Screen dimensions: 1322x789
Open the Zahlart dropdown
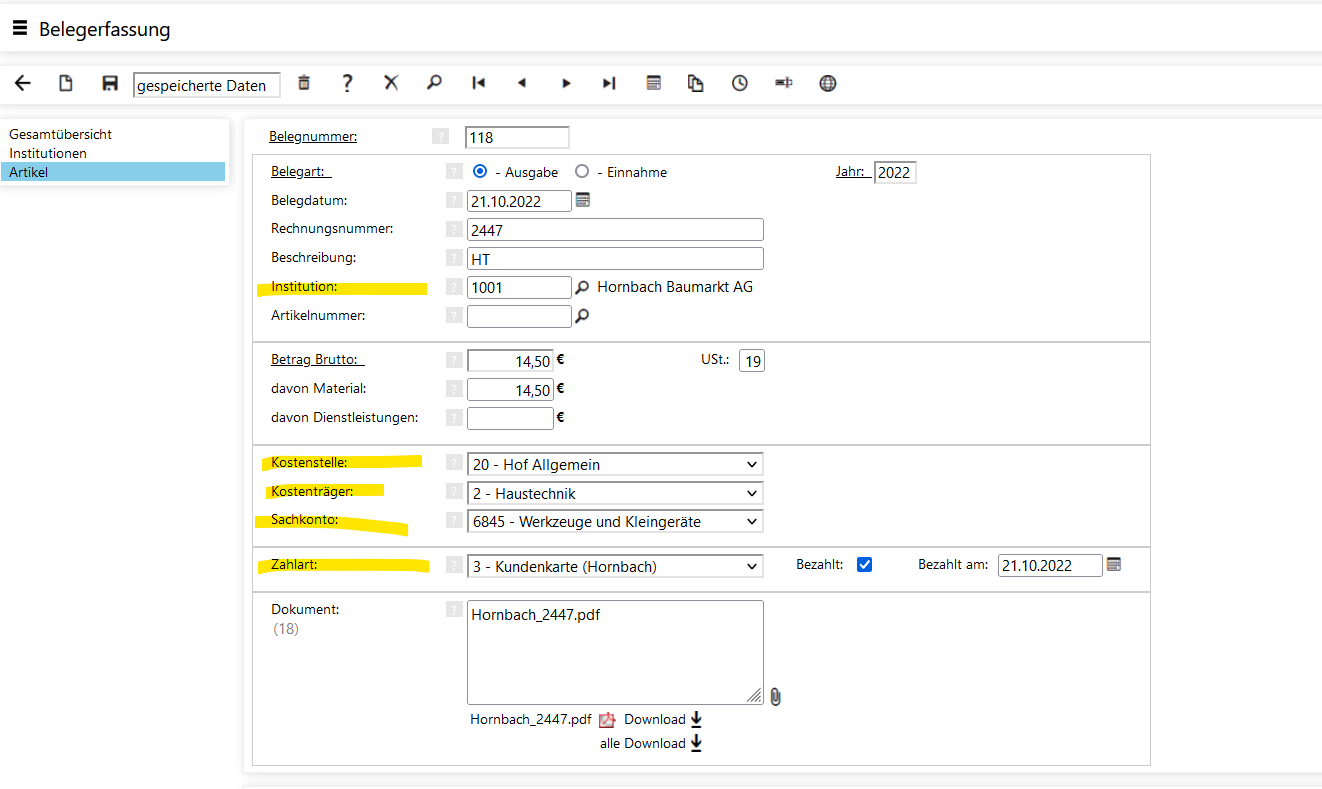[x=614, y=566]
